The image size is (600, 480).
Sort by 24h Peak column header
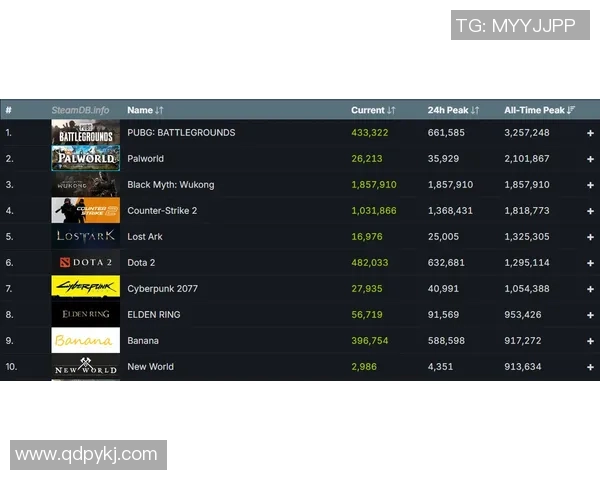(x=453, y=110)
